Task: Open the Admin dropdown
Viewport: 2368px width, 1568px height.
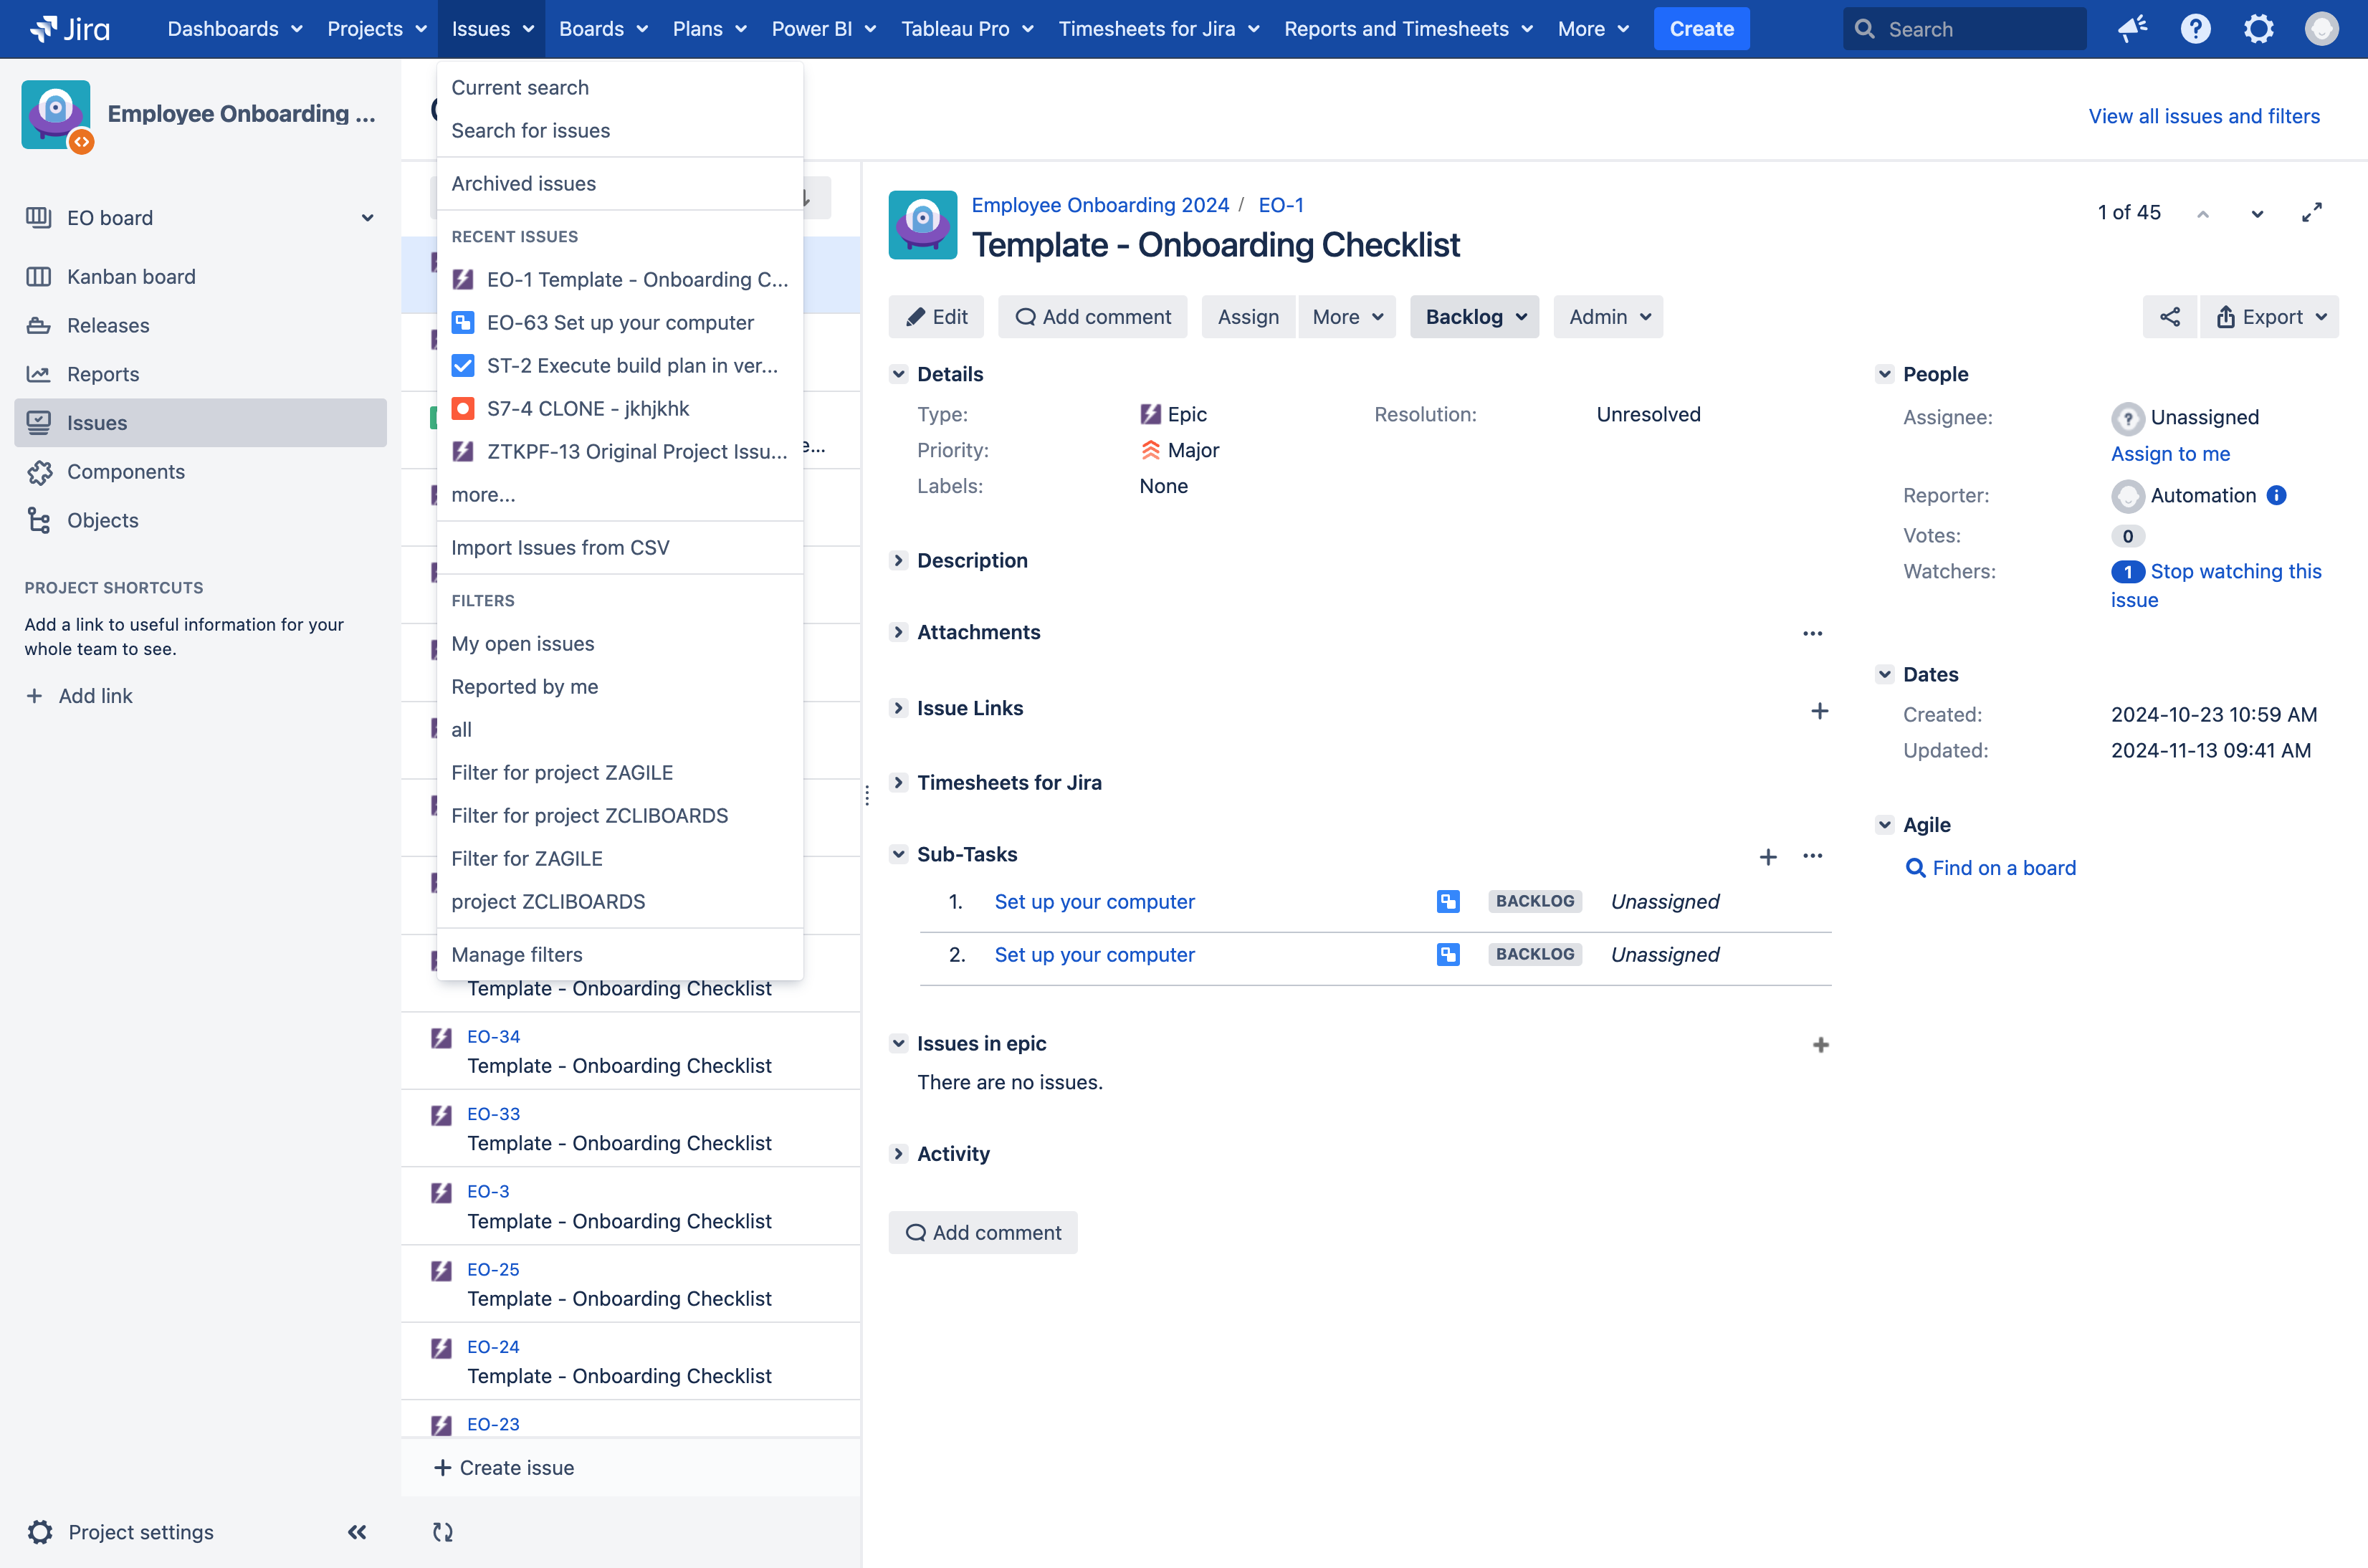Action: tap(1608, 317)
